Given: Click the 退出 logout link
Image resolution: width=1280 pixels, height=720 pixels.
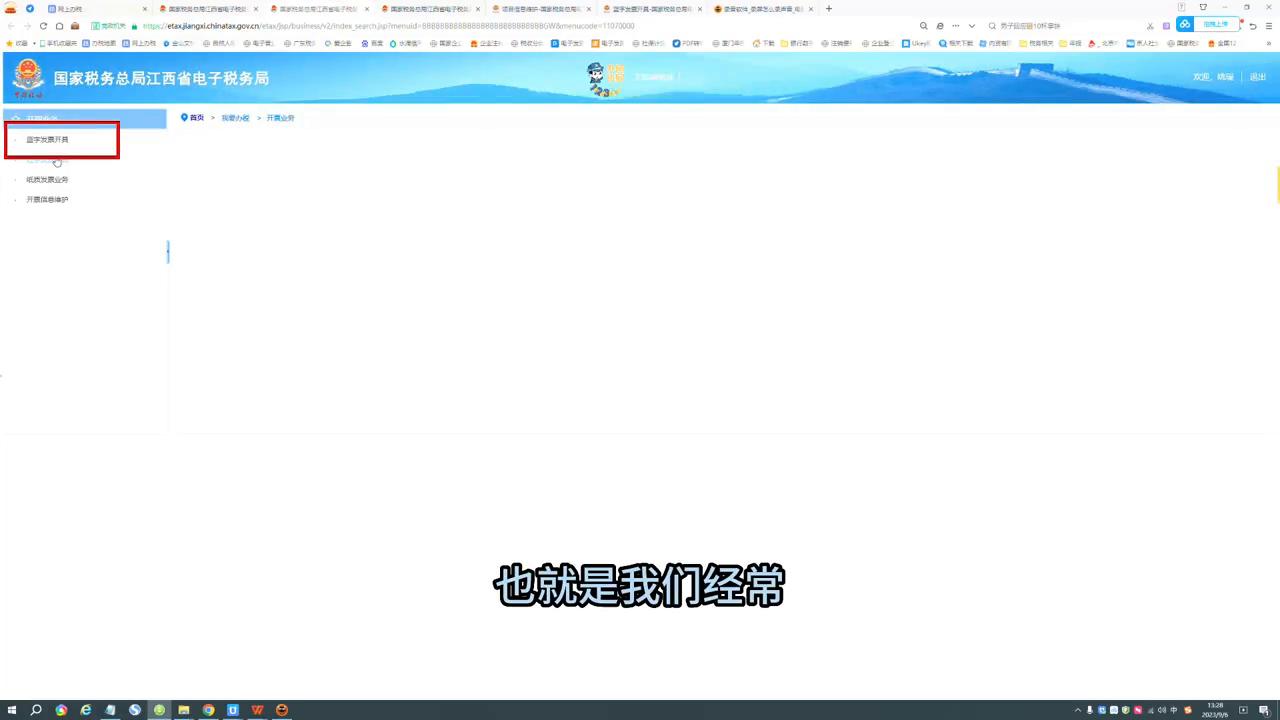Looking at the screenshot, I should tap(1257, 76).
